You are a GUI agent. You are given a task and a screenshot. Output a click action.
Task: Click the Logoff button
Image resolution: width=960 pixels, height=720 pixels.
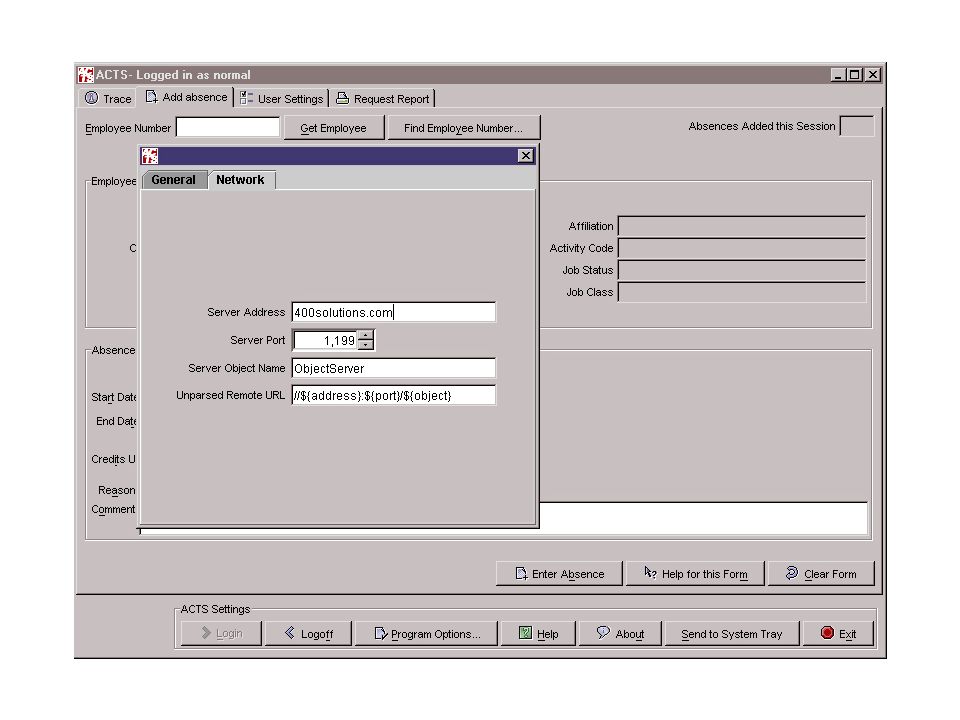[309, 634]
